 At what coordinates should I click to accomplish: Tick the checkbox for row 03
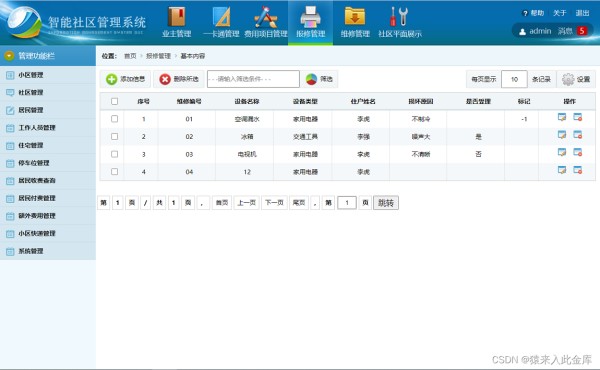(114, 154)
